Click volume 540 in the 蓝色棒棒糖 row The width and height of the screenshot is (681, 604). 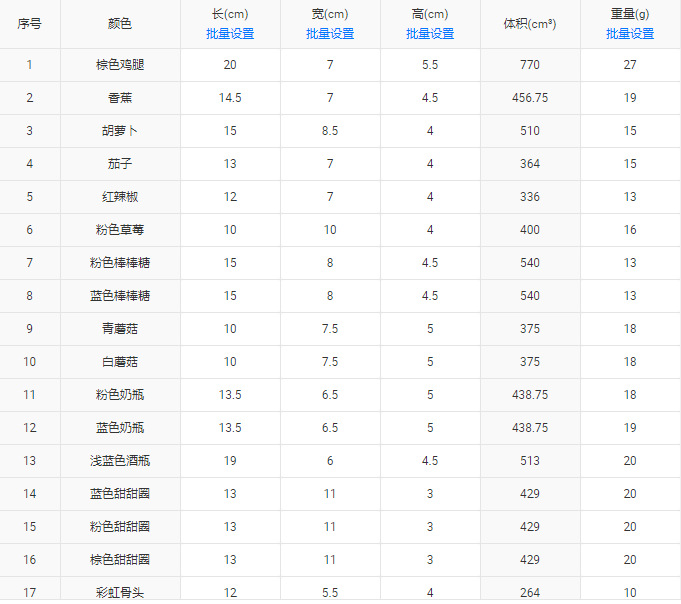pos(530,296)
